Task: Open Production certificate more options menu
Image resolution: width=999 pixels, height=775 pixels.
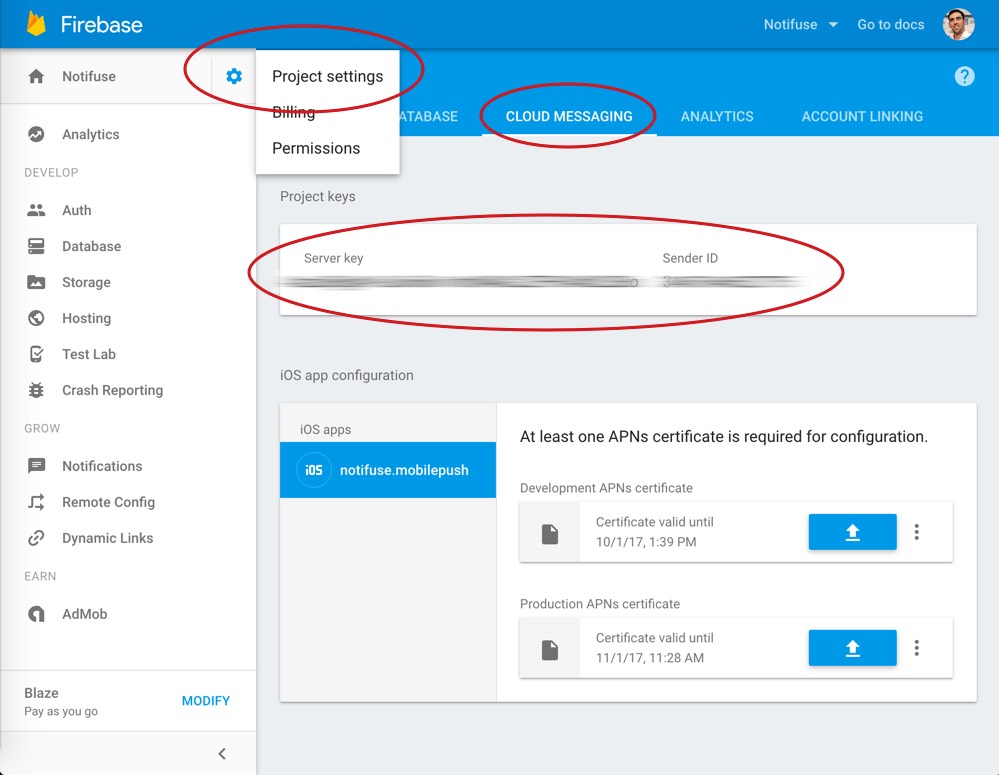Action: coord(917,648)
